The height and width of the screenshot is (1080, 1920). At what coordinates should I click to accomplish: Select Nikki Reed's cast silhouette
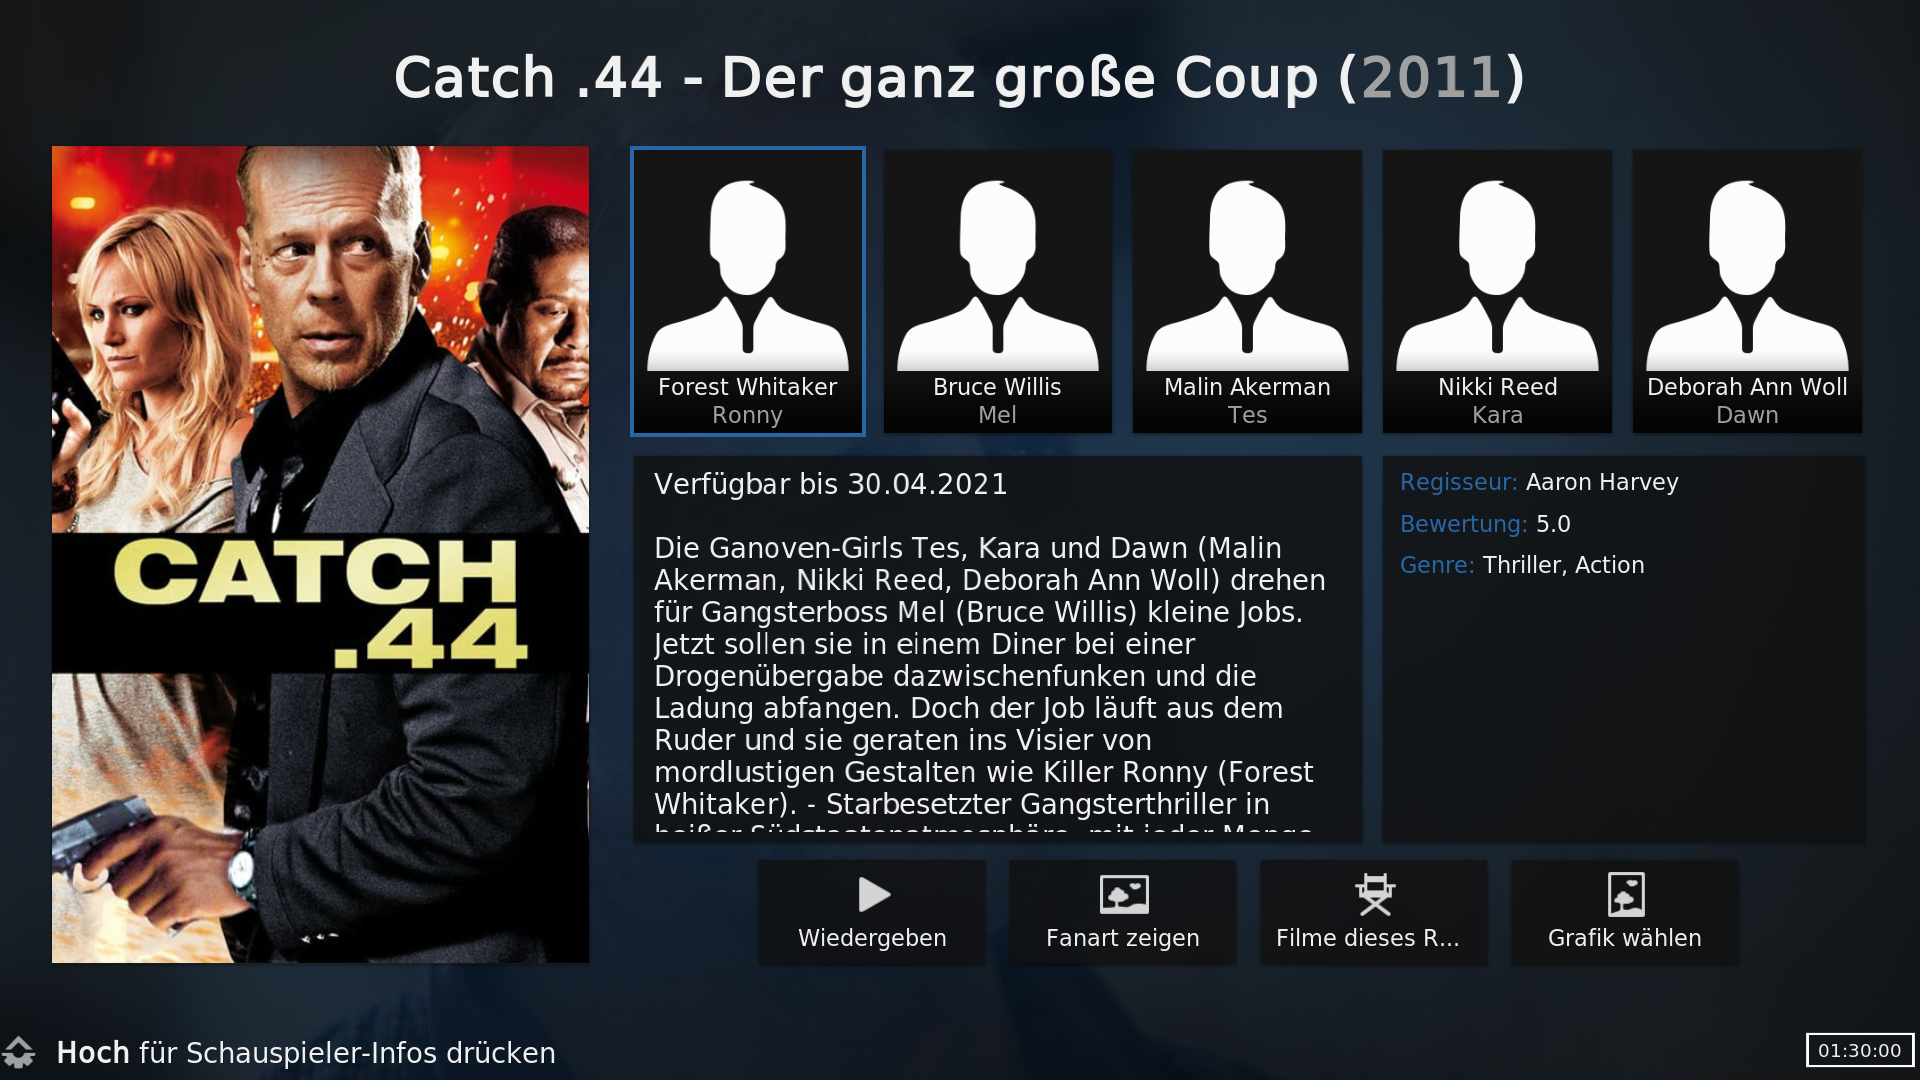click(1497, 275)
